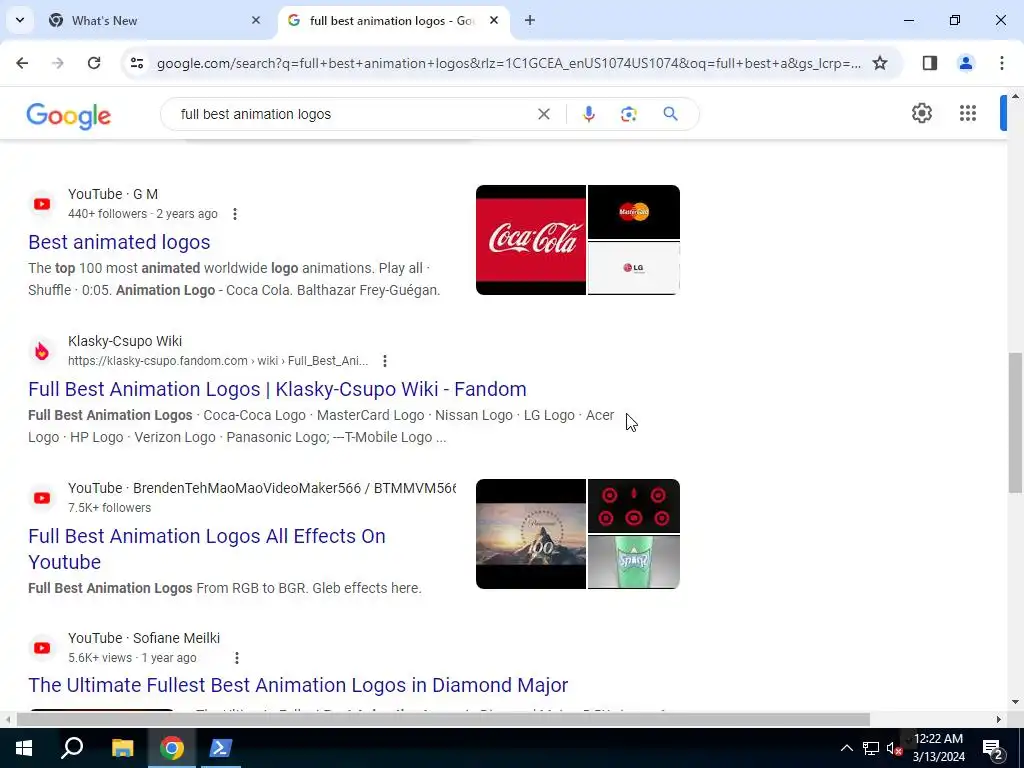1024x768 pixels.
Task: Start a voice search with the microphone
Action: coord(588,114)
